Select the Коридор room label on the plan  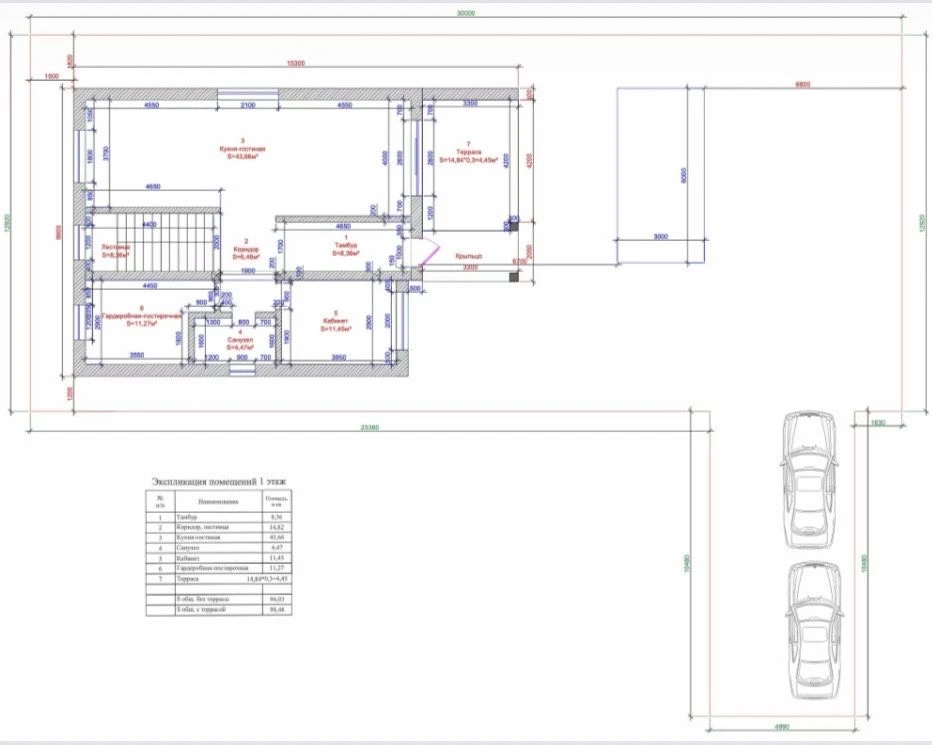tap(245, 249)
